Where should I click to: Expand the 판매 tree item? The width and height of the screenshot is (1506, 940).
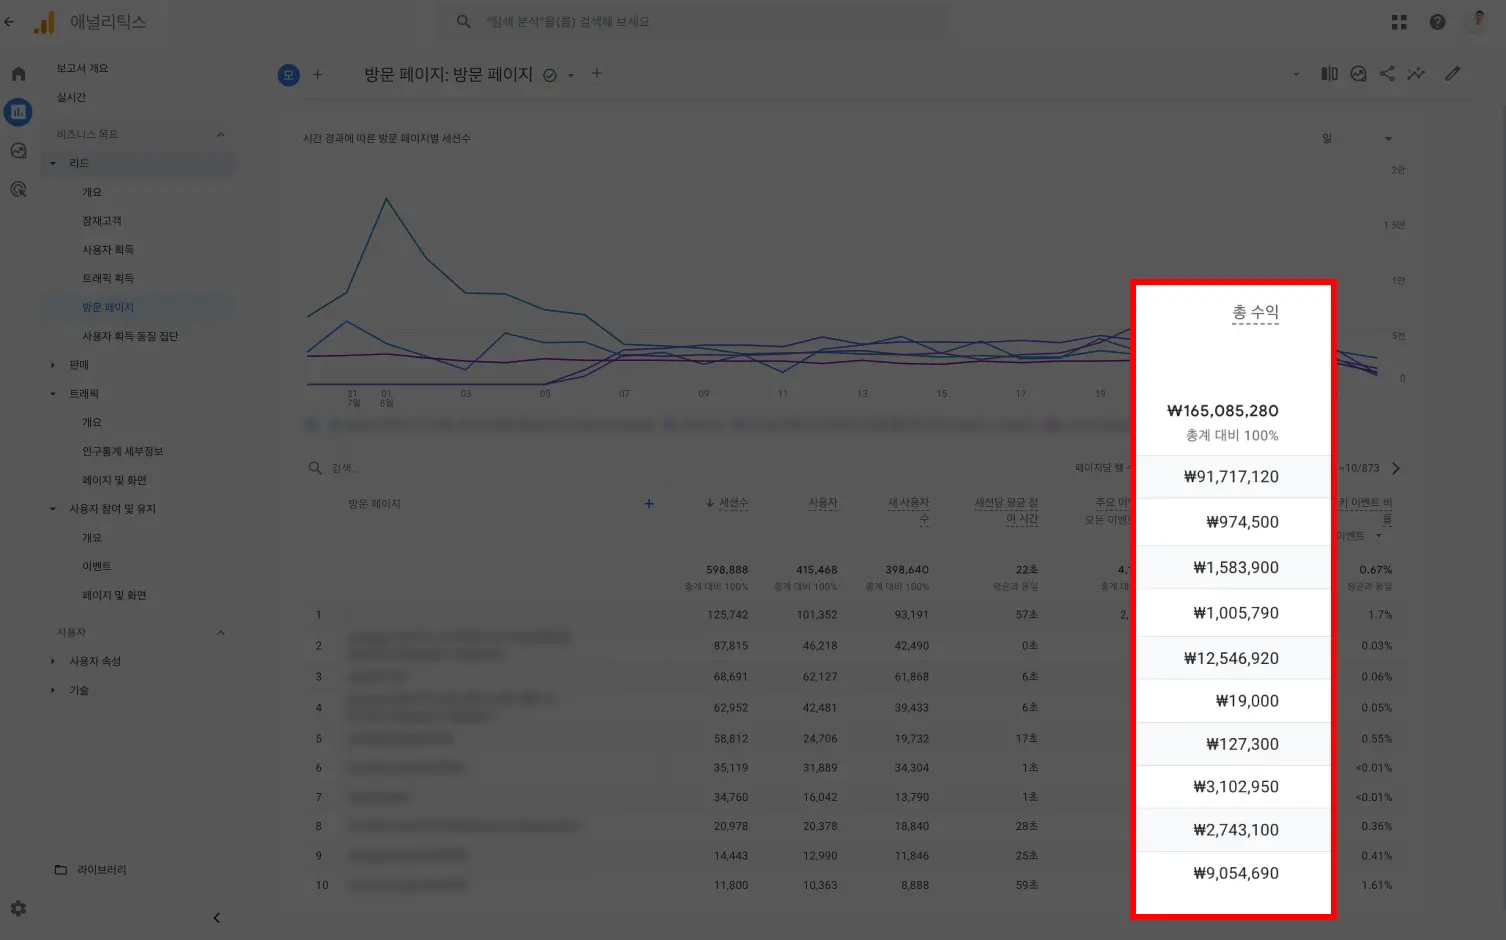(x=53, y=365)
